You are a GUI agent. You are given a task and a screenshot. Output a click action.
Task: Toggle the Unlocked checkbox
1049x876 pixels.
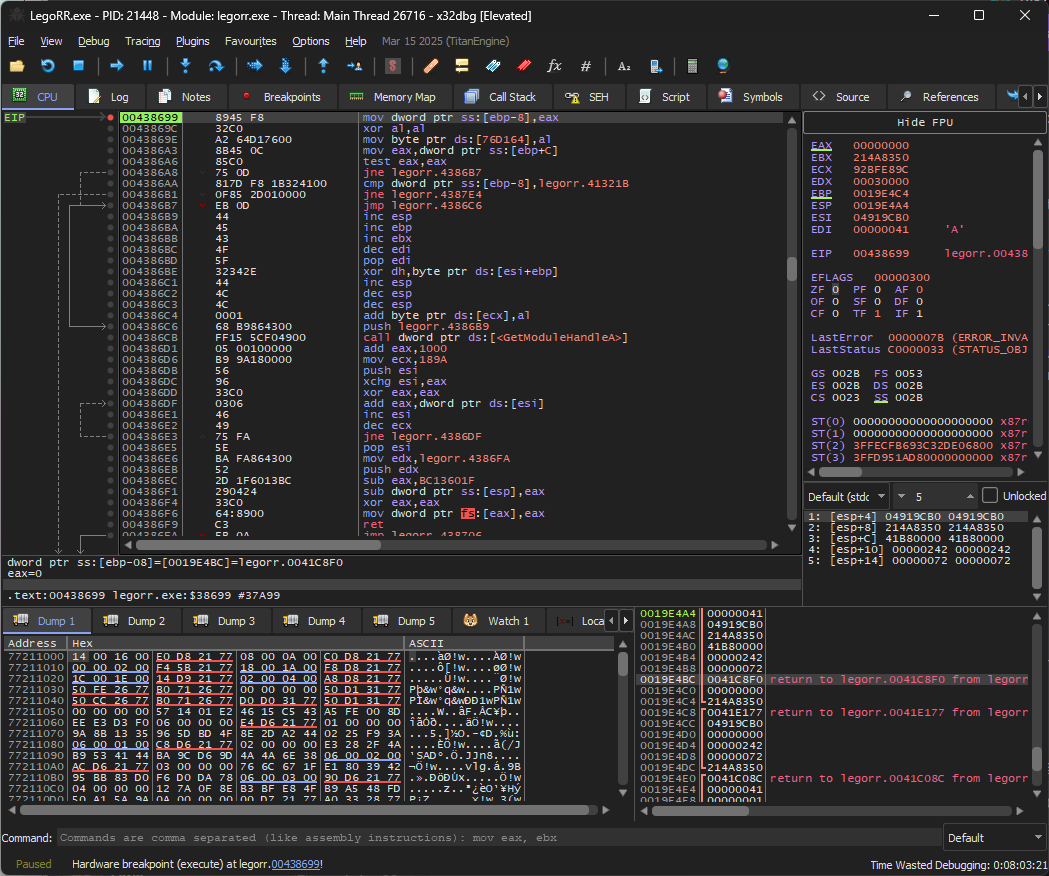(x=990, y=496)
